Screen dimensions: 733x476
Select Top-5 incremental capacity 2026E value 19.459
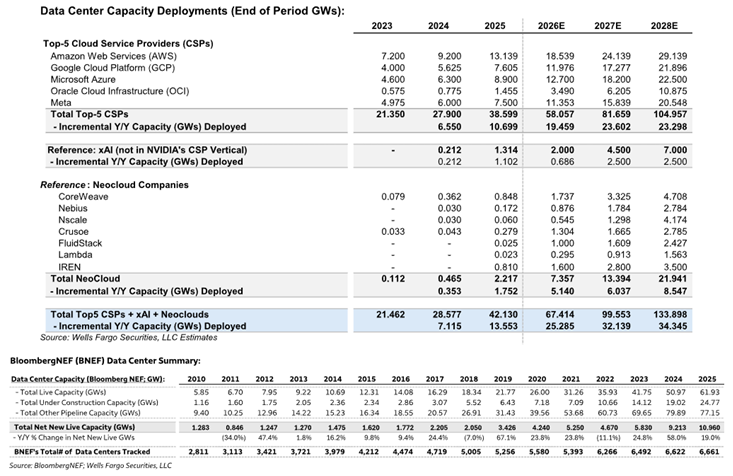(560, 127)
